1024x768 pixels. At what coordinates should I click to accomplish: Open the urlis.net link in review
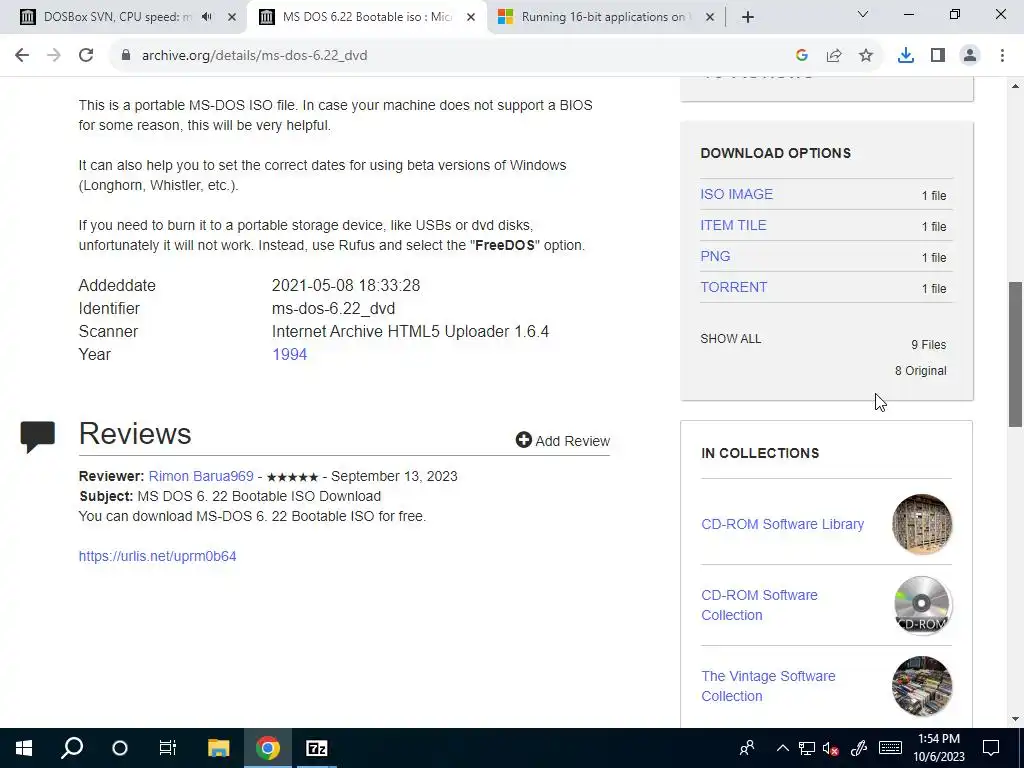point(157,556)
